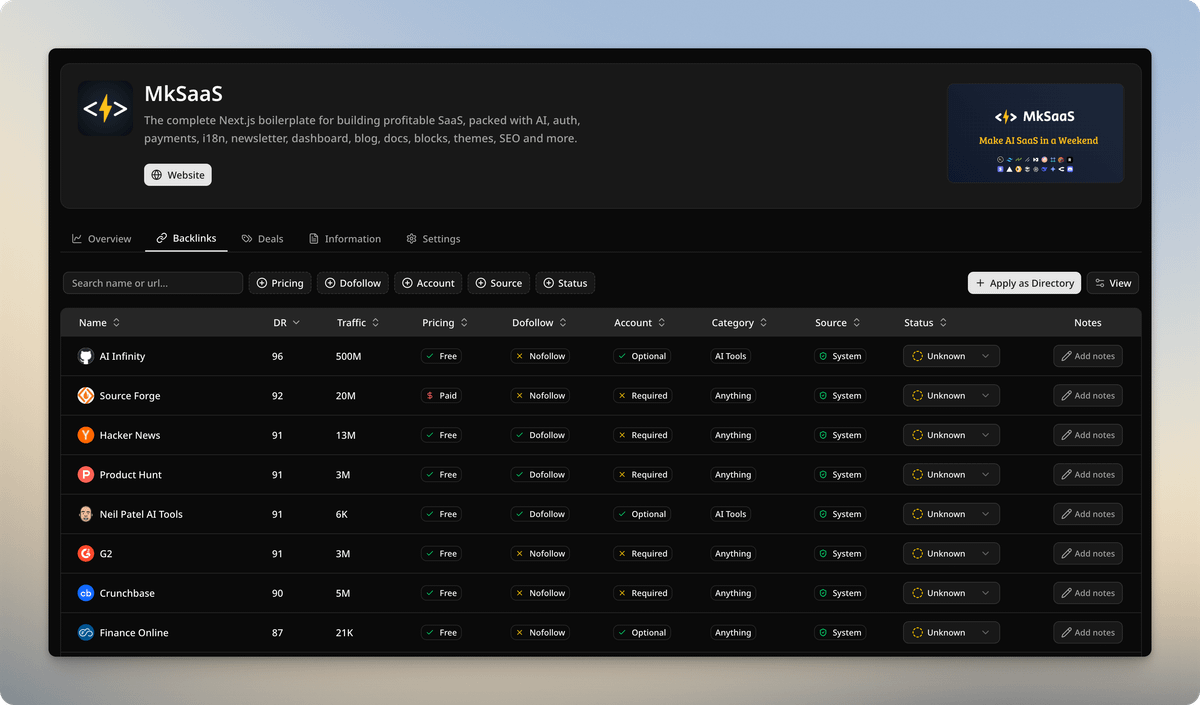Viewport: 1200px width, 705px height.
Task: Expand Unknown status dropdown for Hacker News
Action: (951, 435)
